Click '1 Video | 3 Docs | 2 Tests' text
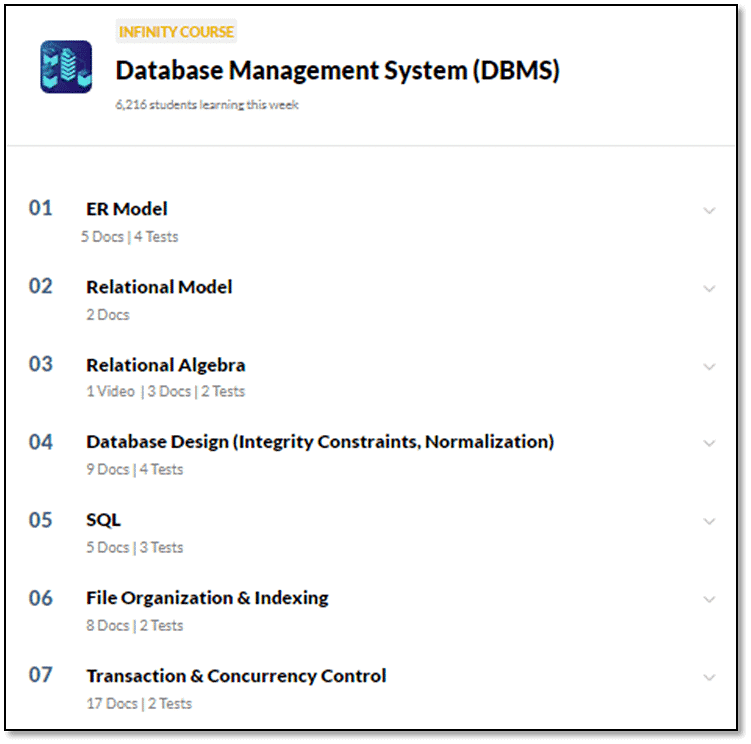 coord(166,391)
